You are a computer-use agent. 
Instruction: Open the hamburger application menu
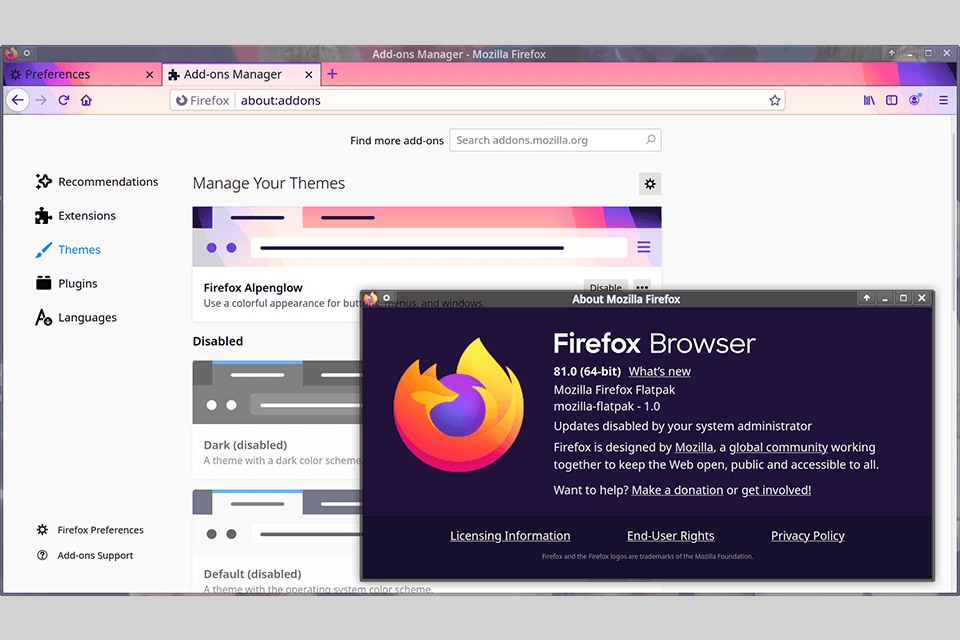pyautogui.click(x=943, y=100)
